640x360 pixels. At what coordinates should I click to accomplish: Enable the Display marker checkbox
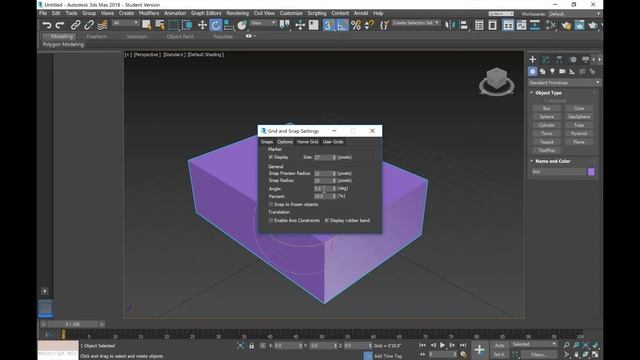271,157
